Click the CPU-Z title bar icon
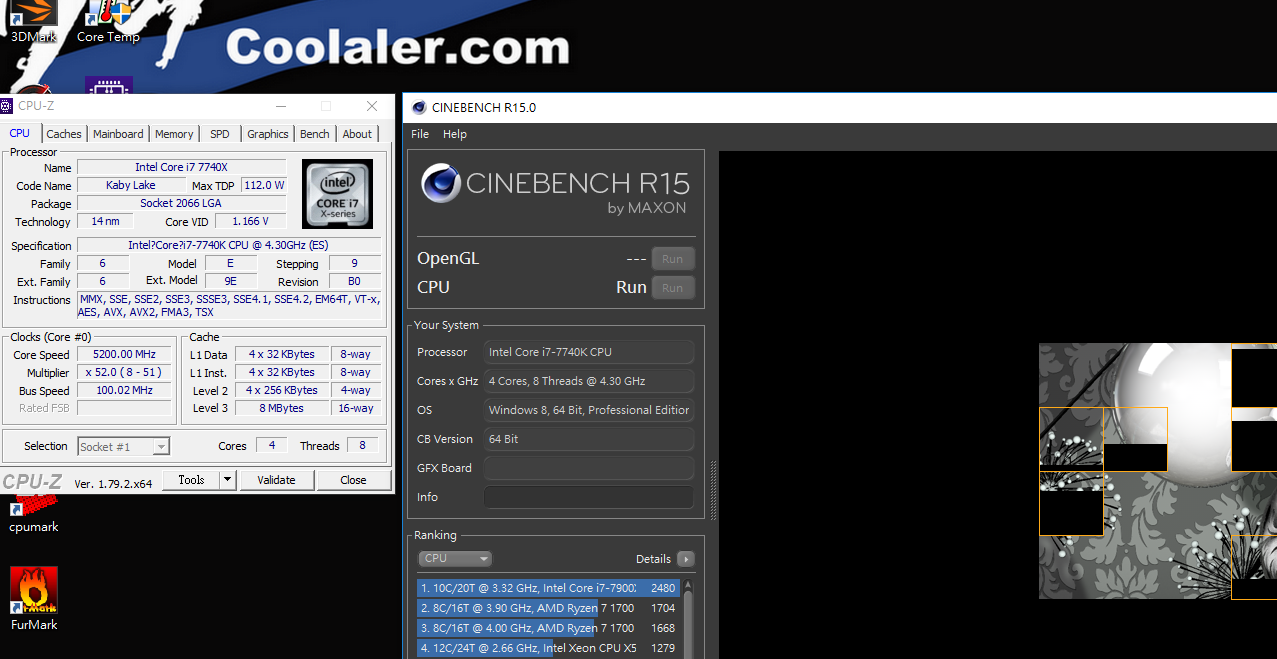Screen dimensions: 1277x659 pos(7,106)
